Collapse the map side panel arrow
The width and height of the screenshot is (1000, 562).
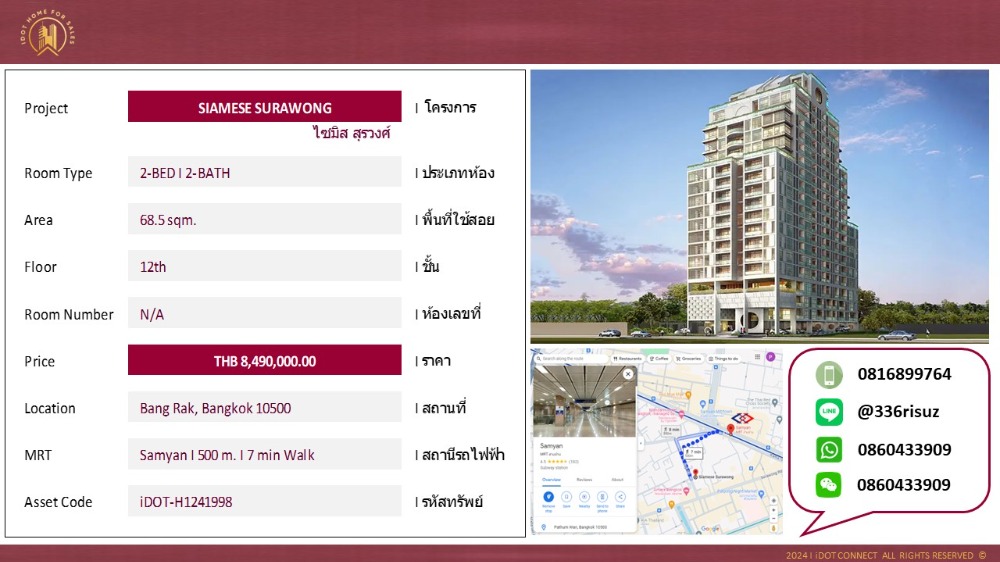(x=641, y=443)
